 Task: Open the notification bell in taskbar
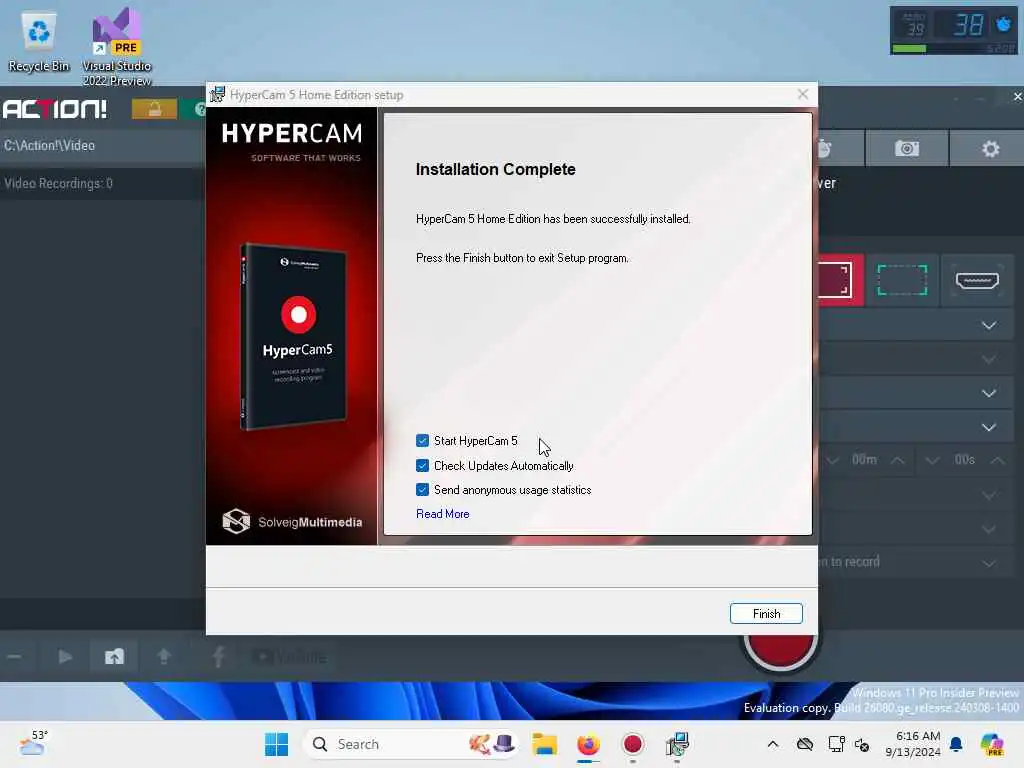click(x=956, y=744)
